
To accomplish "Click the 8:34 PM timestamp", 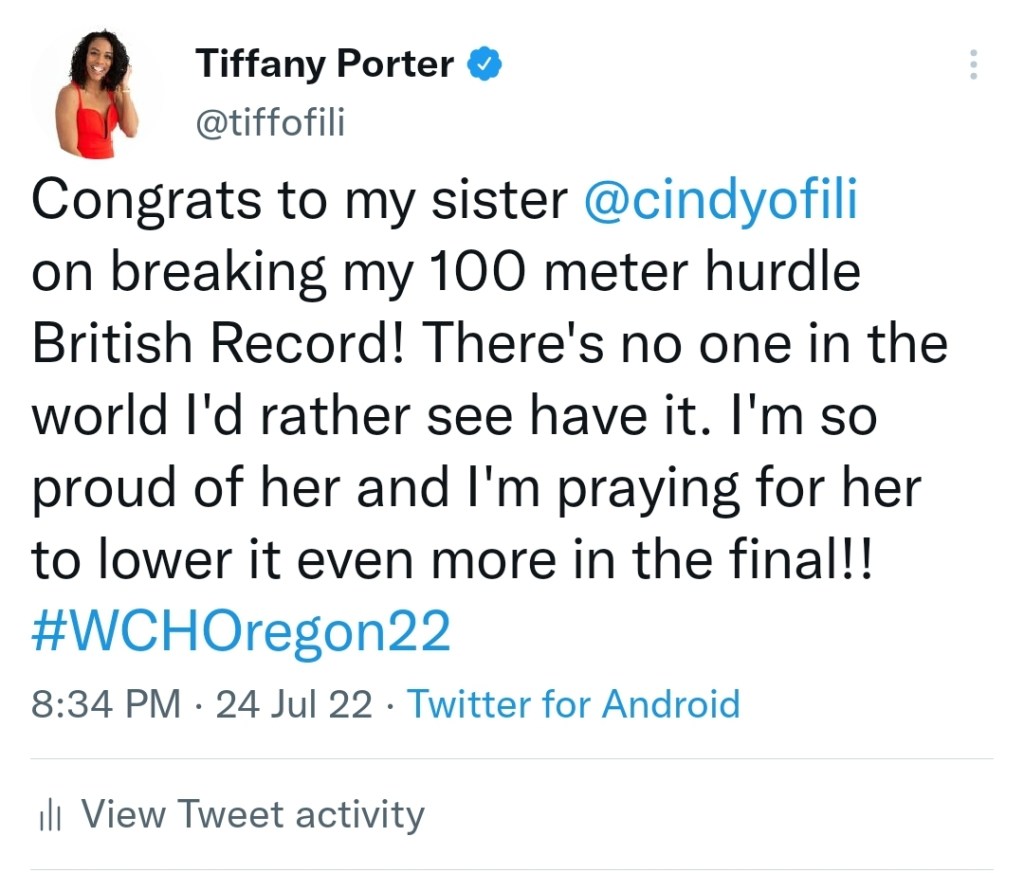I will coord(107,703).
